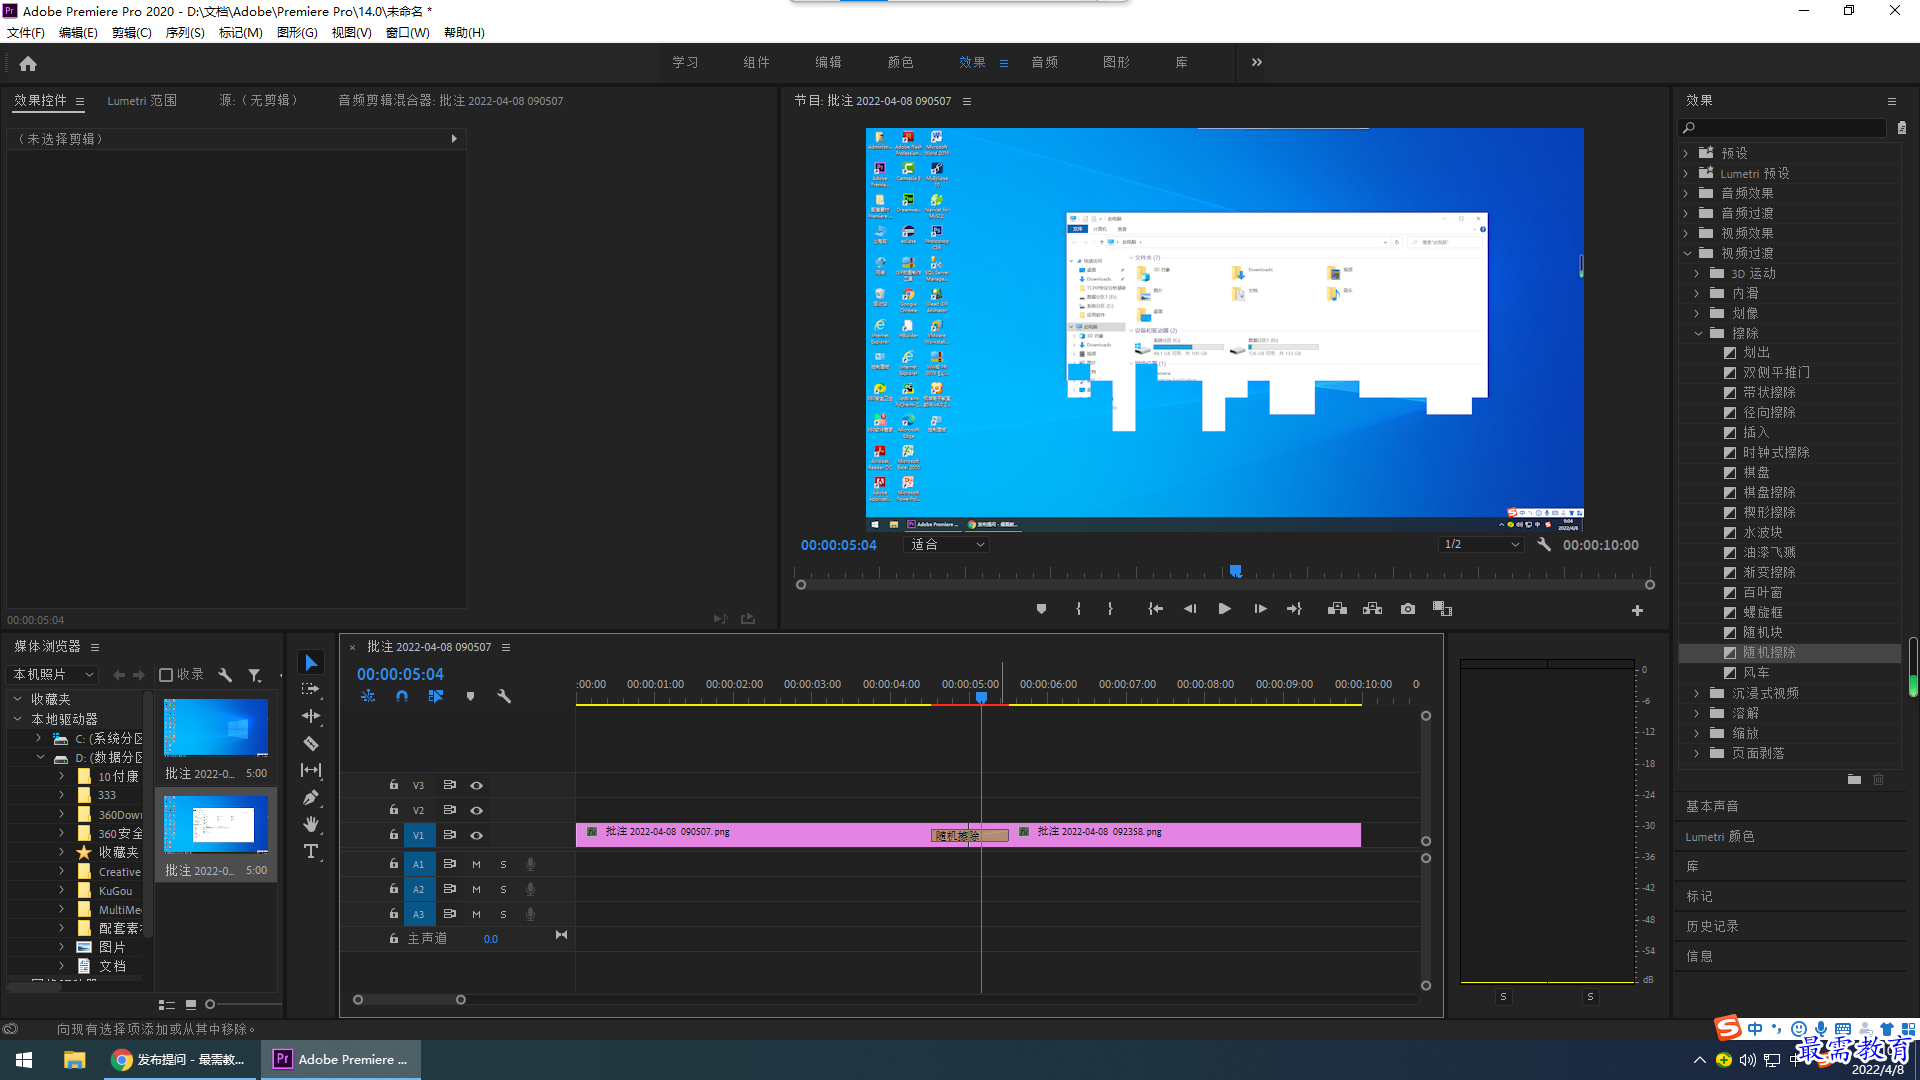Screen dimensions: 1920x1080
Task: Toggle V3 track output eye
Action: point(477,786)
